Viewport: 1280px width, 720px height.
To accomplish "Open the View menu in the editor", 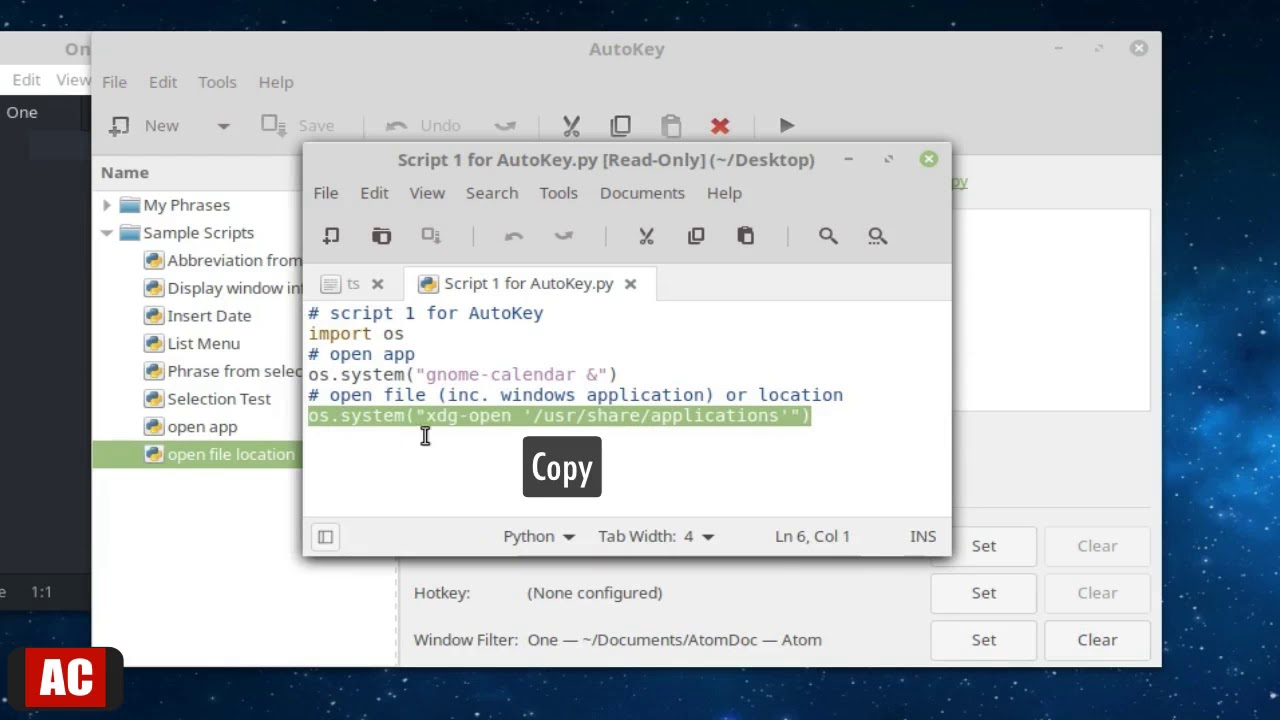I will coord(427,193).
